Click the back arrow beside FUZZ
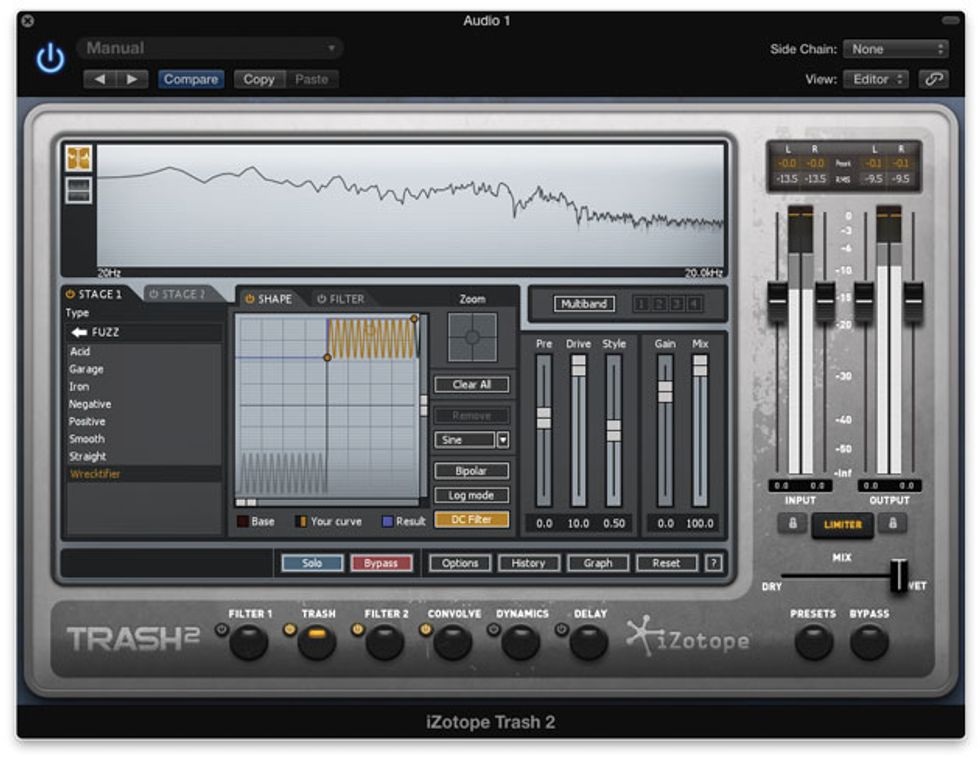This screenshot has height=759, width=980. coord(79,332)
